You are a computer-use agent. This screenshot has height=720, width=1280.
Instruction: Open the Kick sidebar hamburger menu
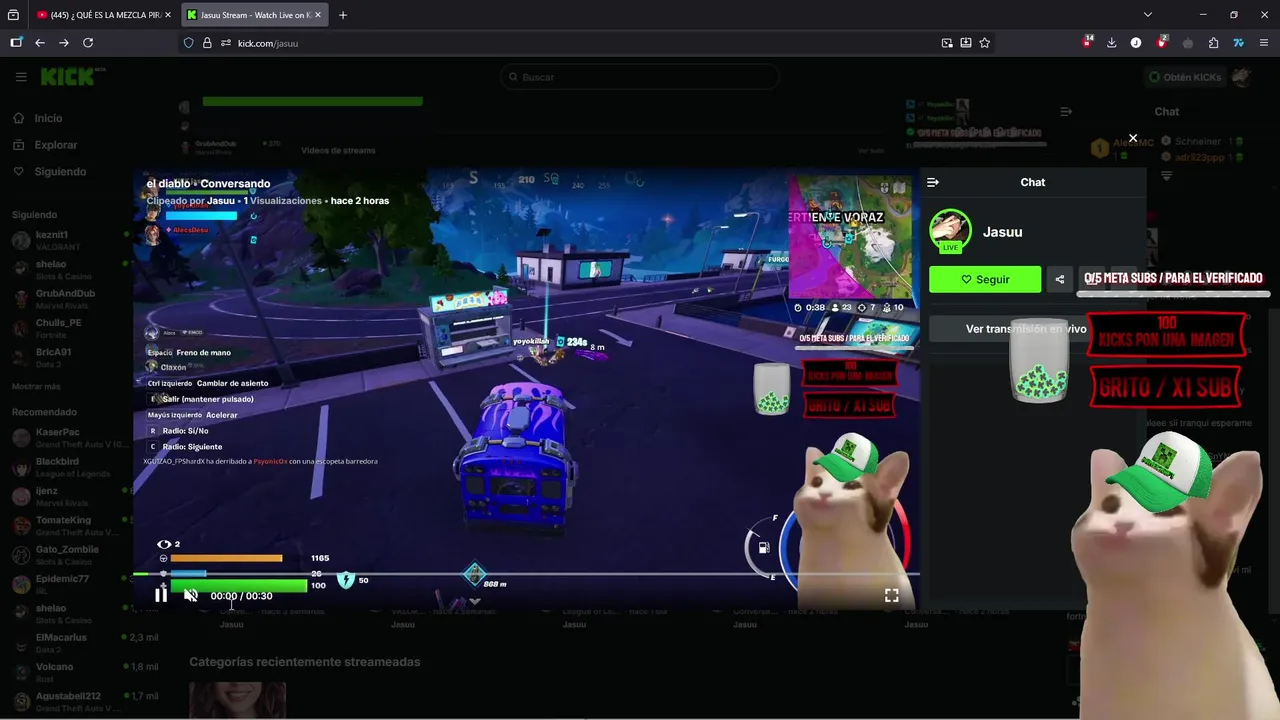(21, 77)
